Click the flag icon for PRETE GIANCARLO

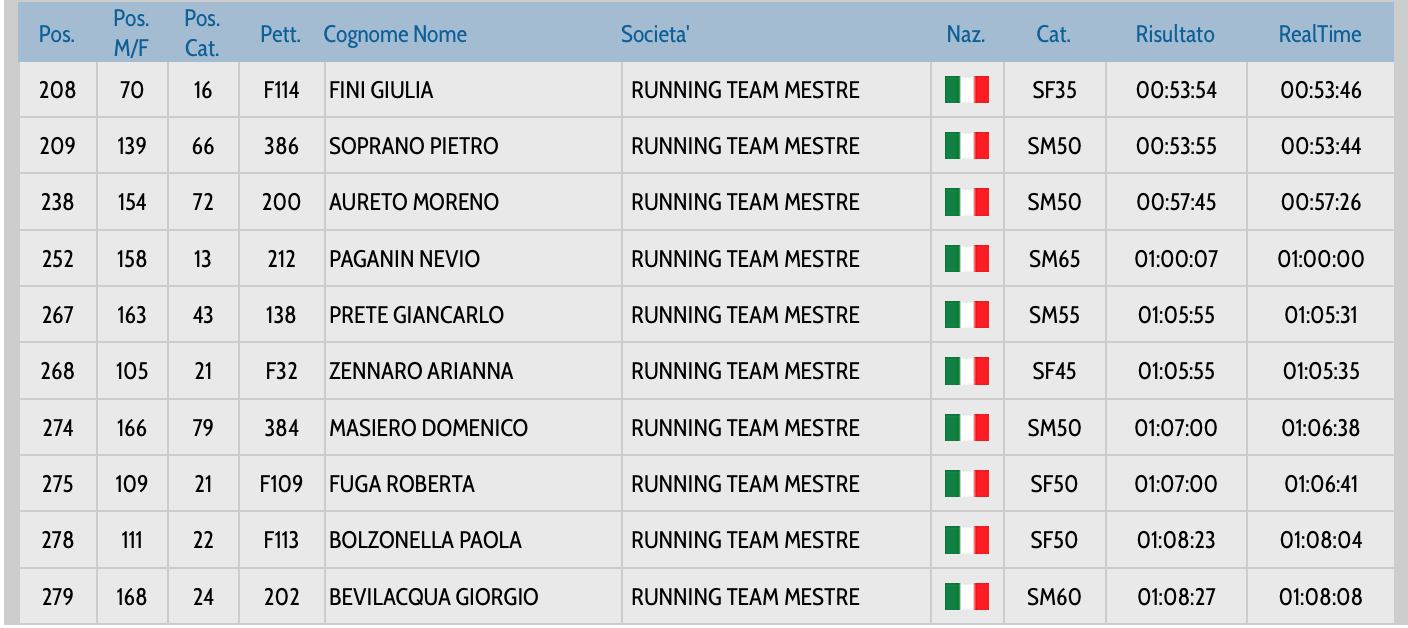point(966,315)
